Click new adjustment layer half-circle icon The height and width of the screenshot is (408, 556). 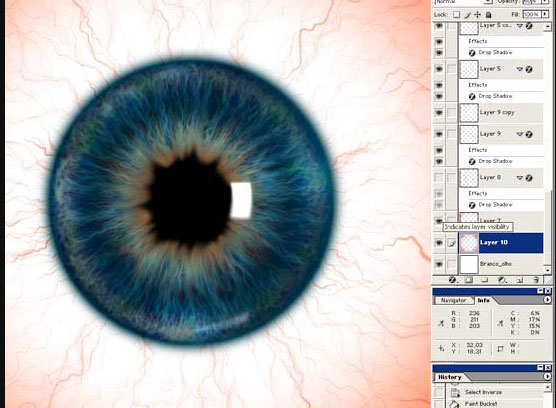(502, 280)
